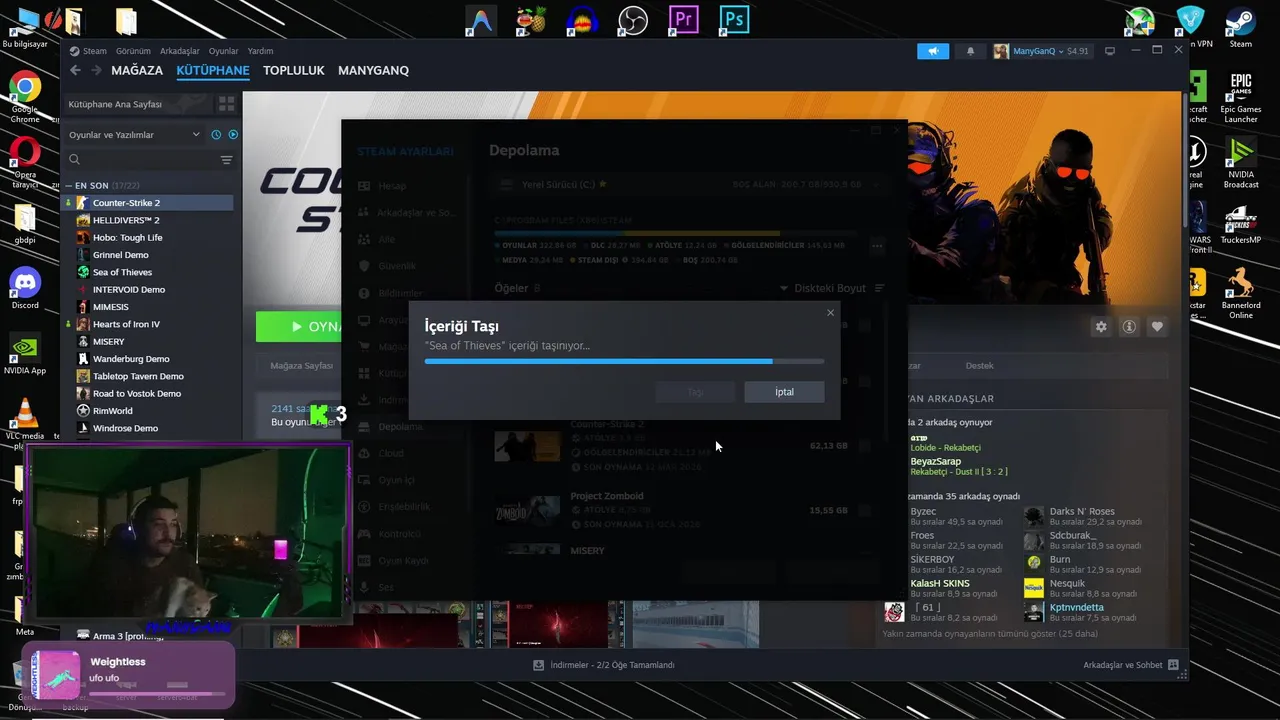Open the Destek tab
Image resolution: width=1280 pixels, height=720 pixels.
point(979,366)
